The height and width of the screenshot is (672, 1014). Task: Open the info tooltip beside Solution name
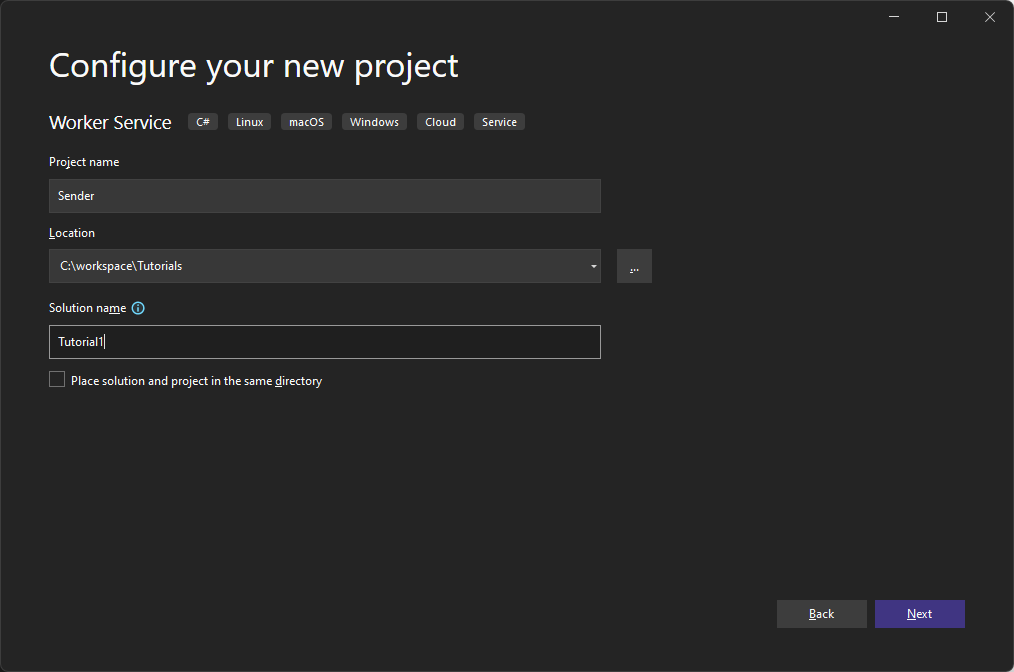[138, 308]
